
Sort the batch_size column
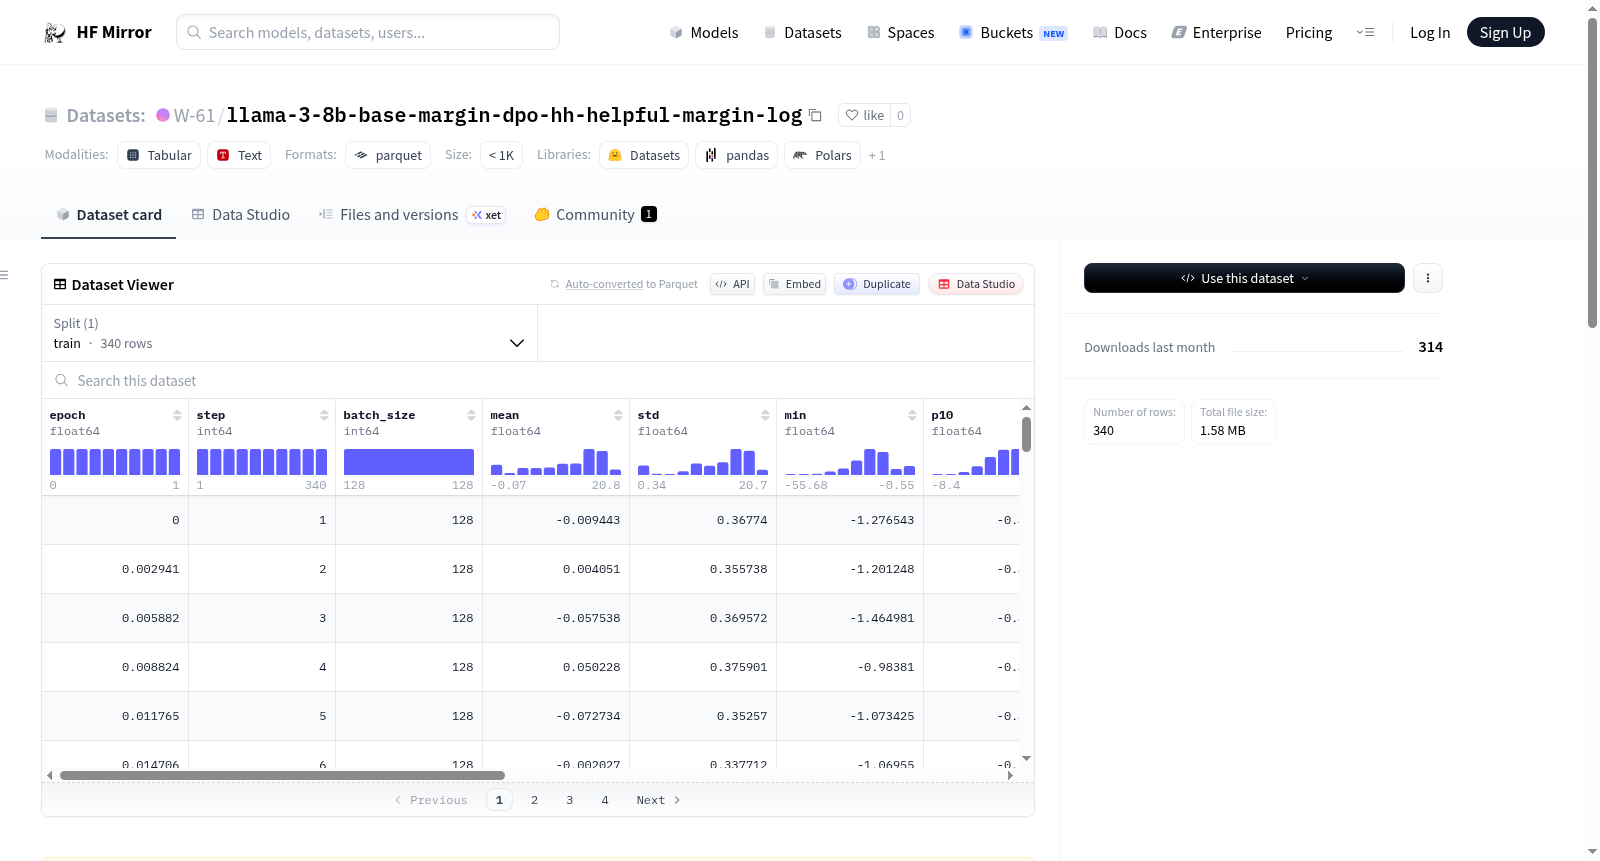(471, 415)
